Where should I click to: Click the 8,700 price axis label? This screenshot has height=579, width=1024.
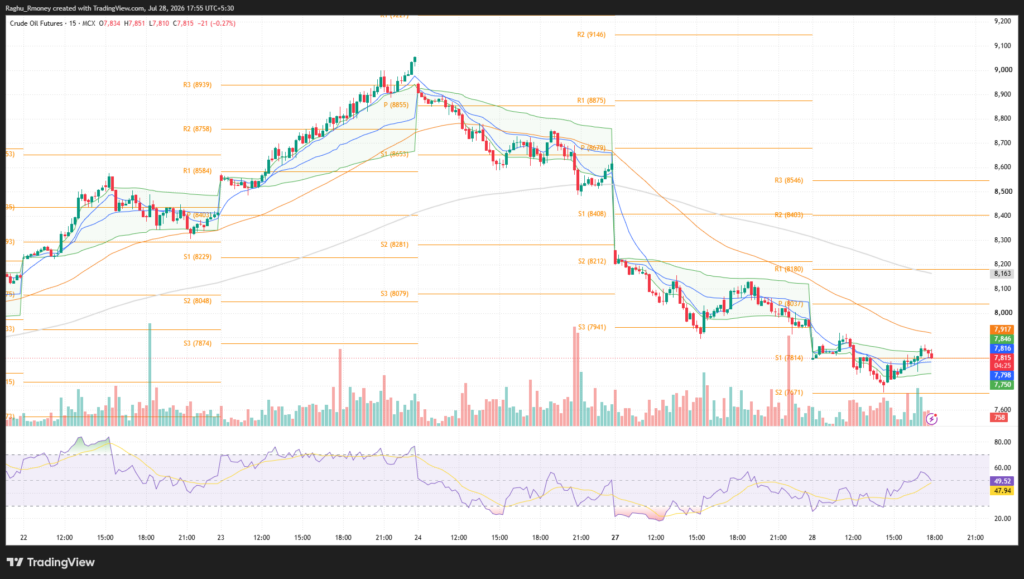click(1002, 143)
